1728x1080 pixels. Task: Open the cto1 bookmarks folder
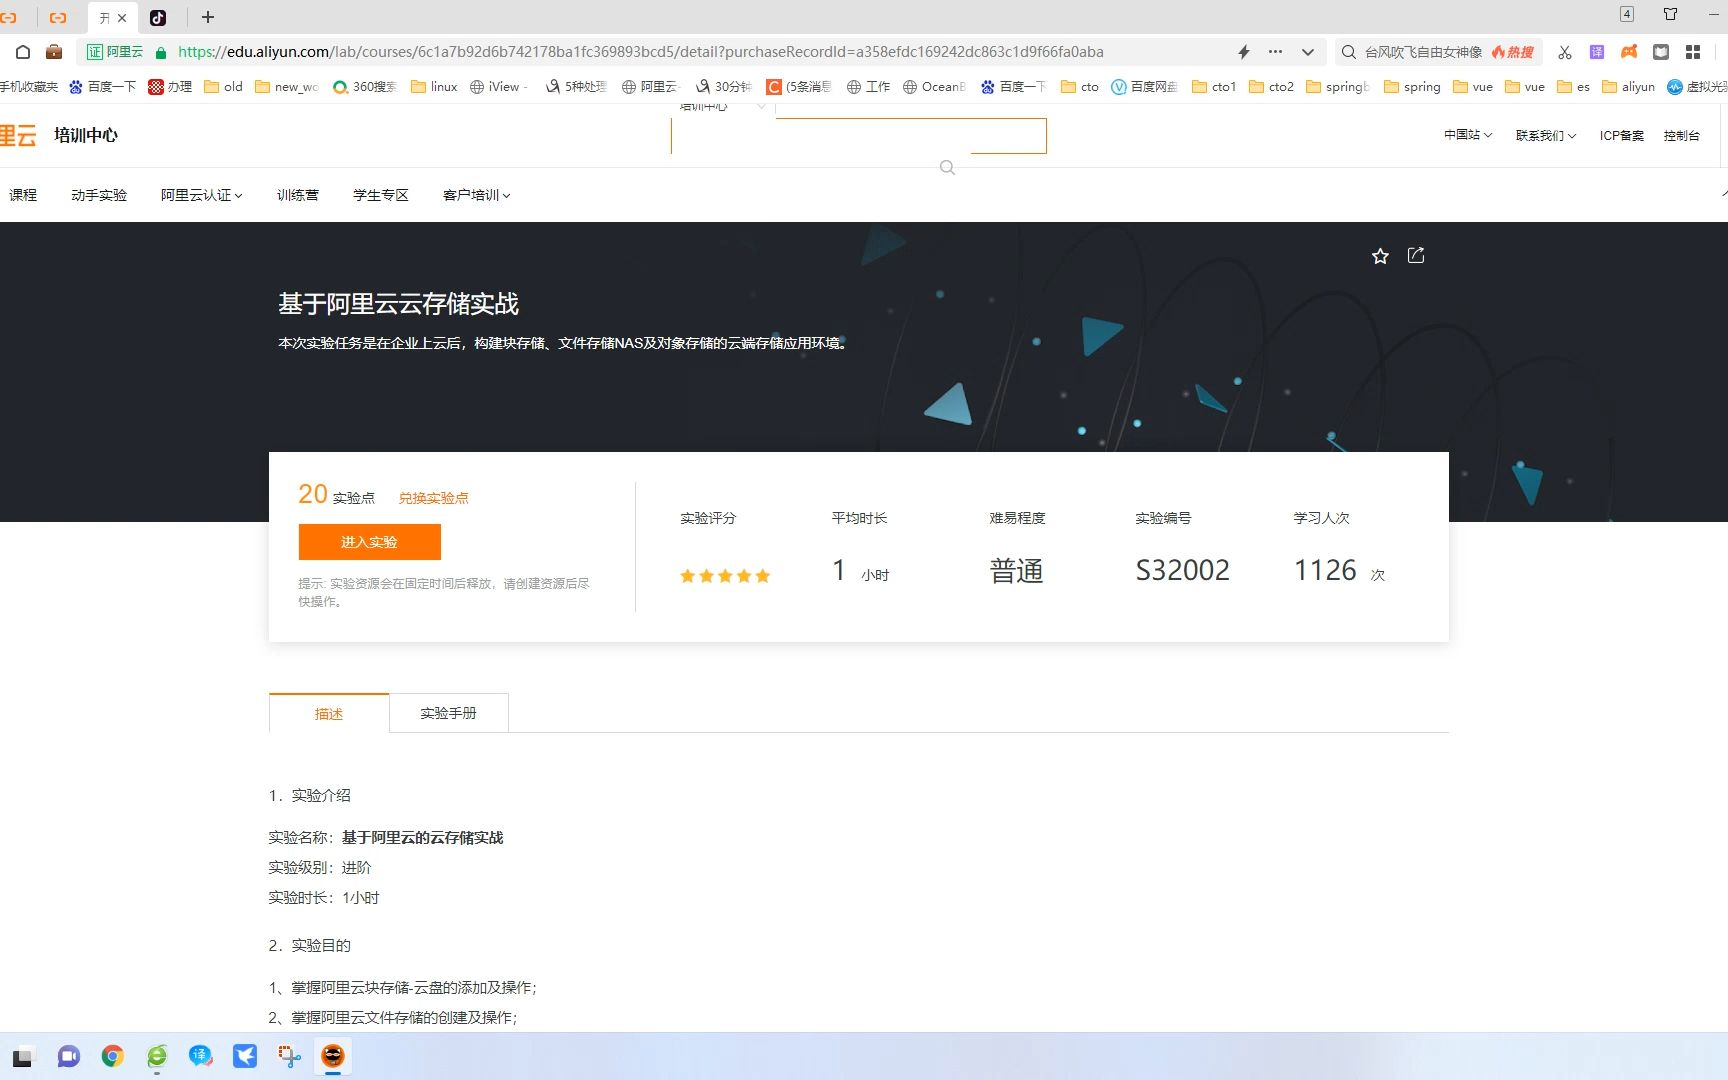point(1214,87)
